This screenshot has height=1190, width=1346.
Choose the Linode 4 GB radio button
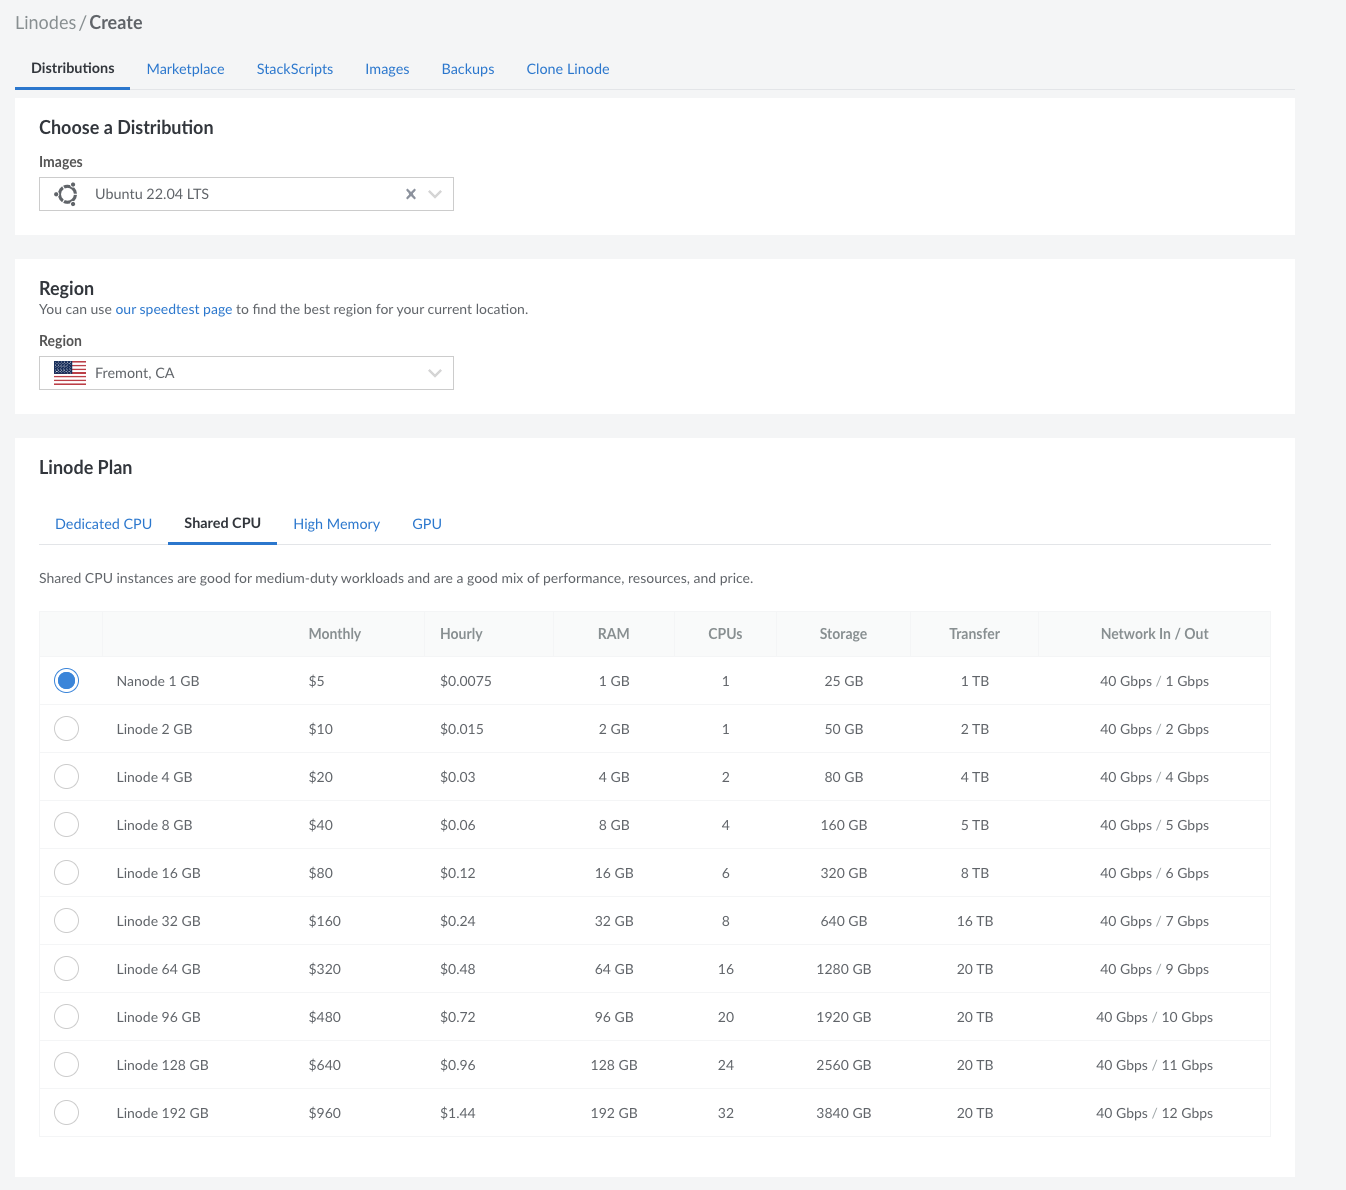[x=67, y=777]
